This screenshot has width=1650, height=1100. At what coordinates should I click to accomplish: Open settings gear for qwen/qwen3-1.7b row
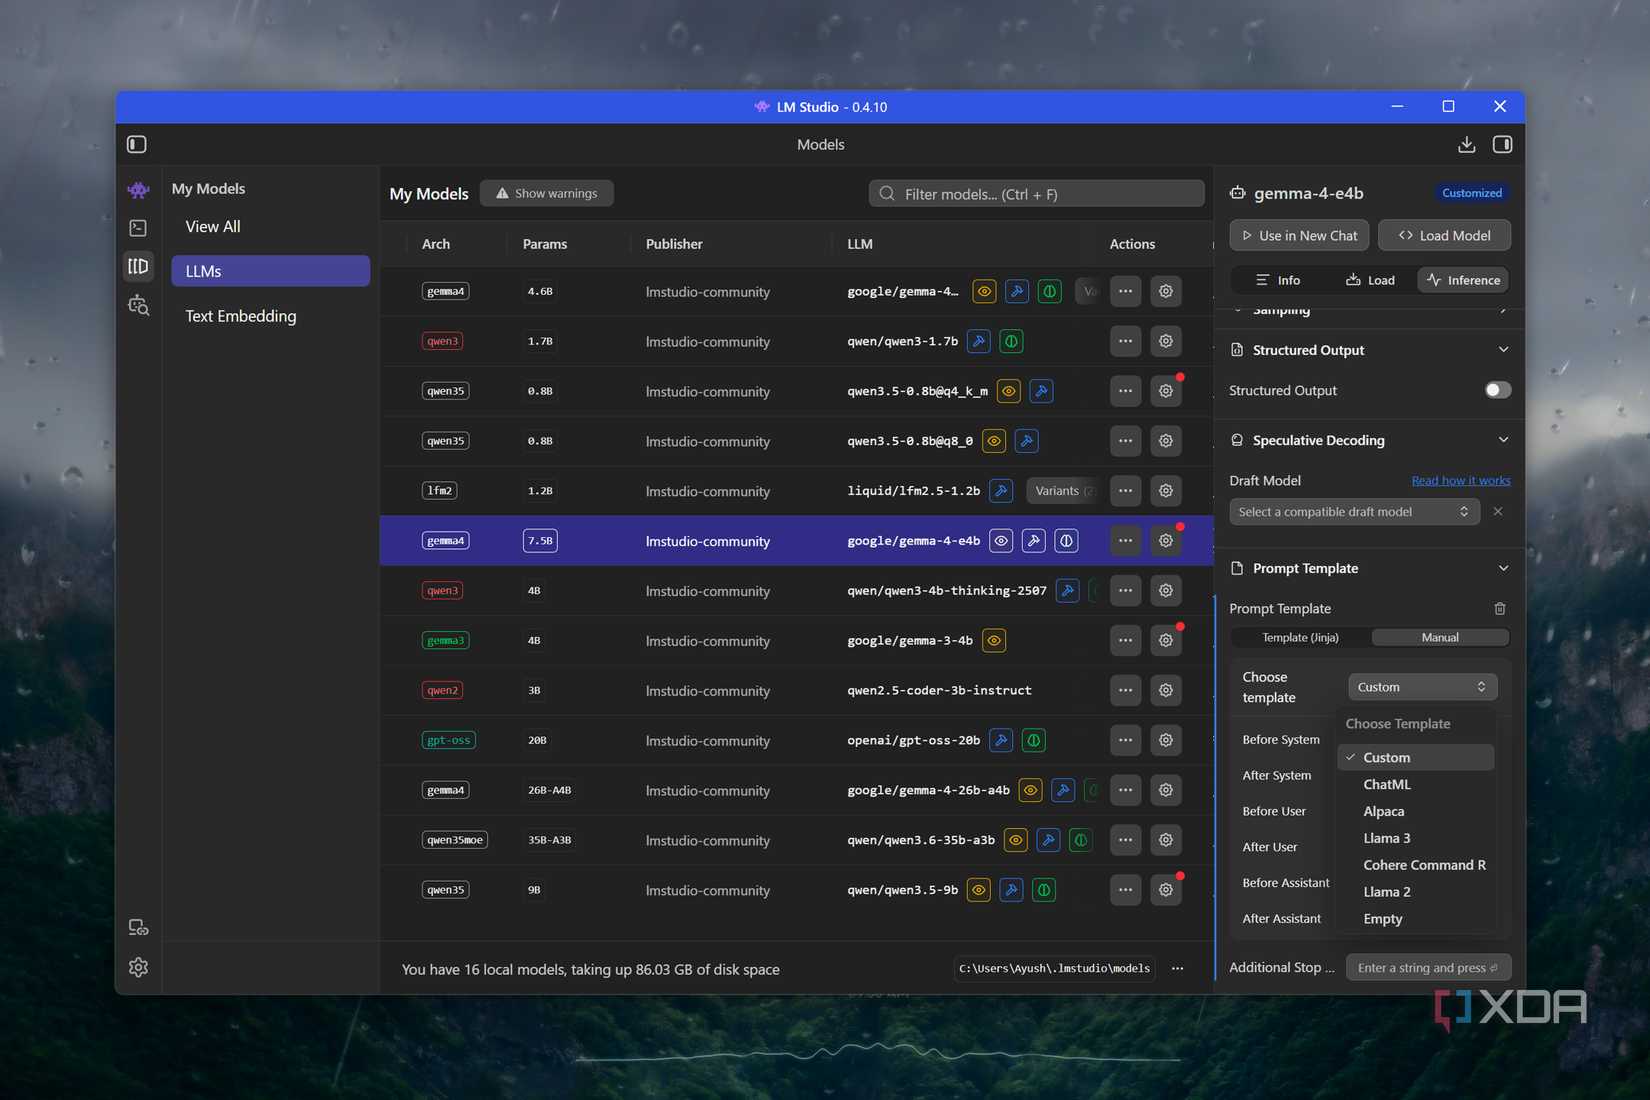coord(1166,341)
